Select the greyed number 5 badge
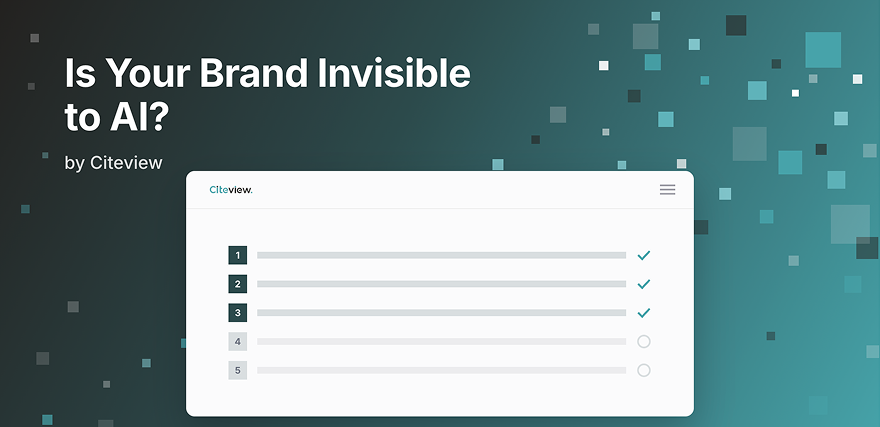 tap(237, 370)
